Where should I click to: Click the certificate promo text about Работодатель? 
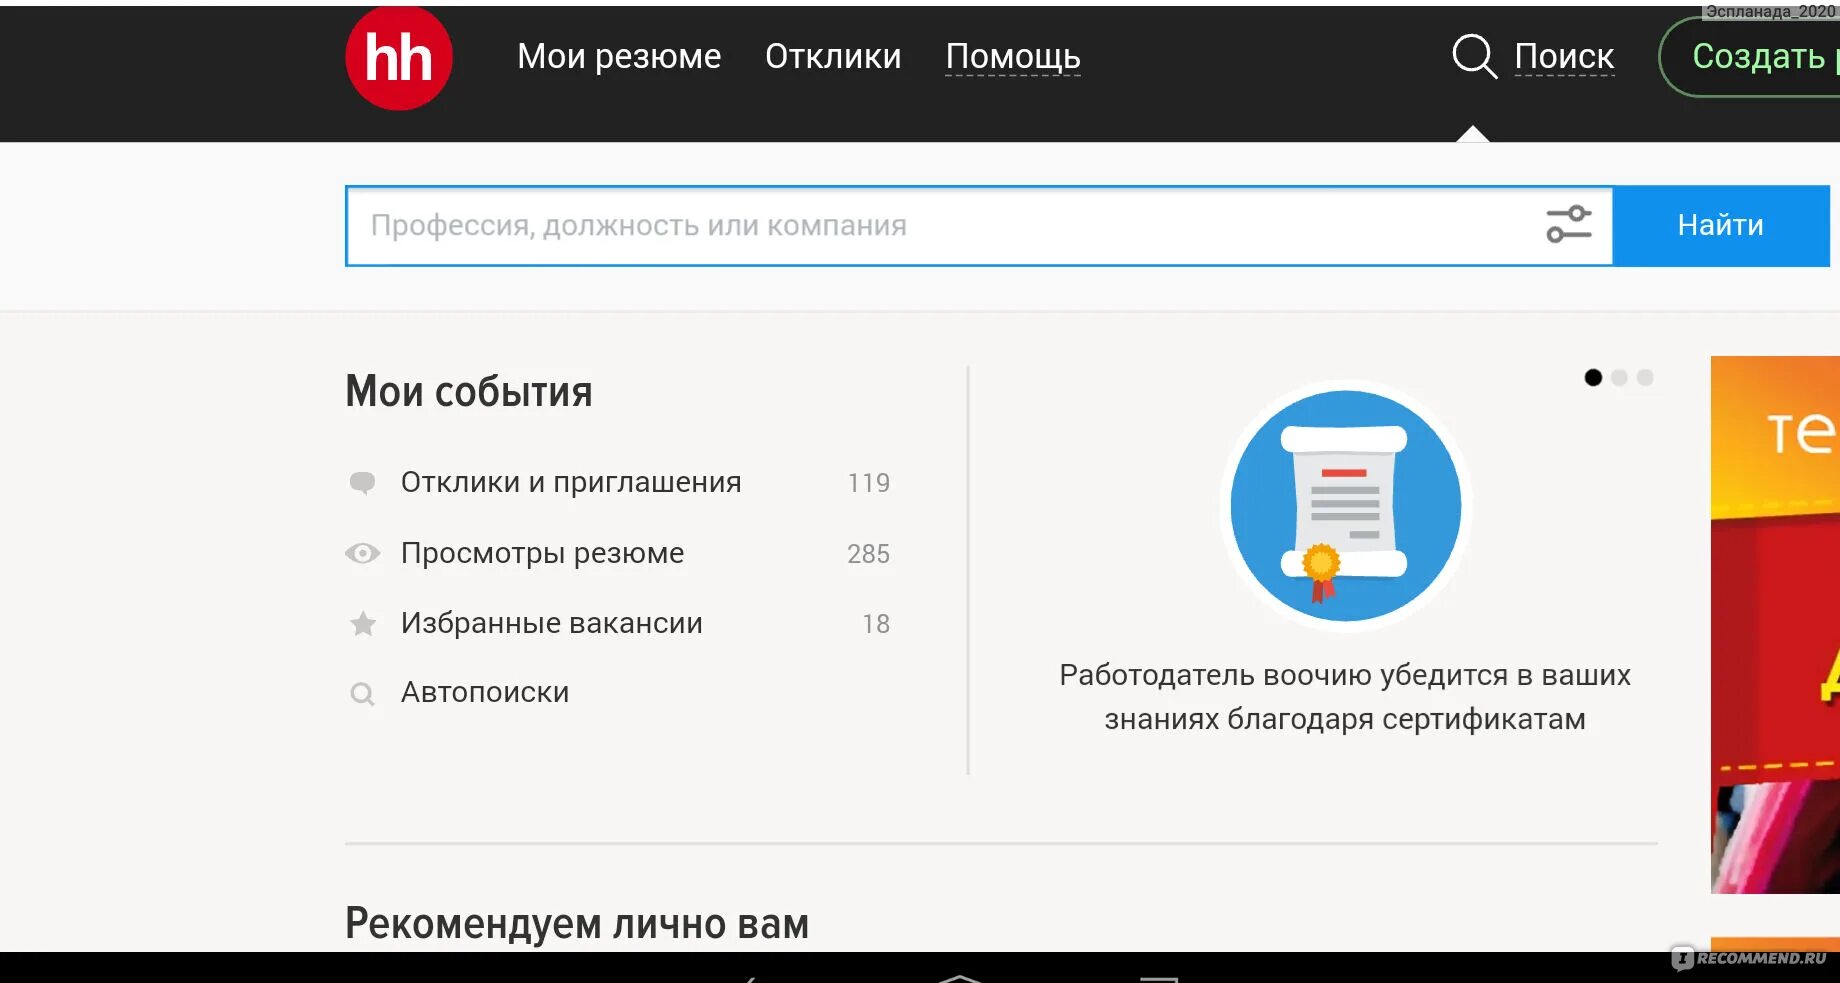[x=1345, y=697]
